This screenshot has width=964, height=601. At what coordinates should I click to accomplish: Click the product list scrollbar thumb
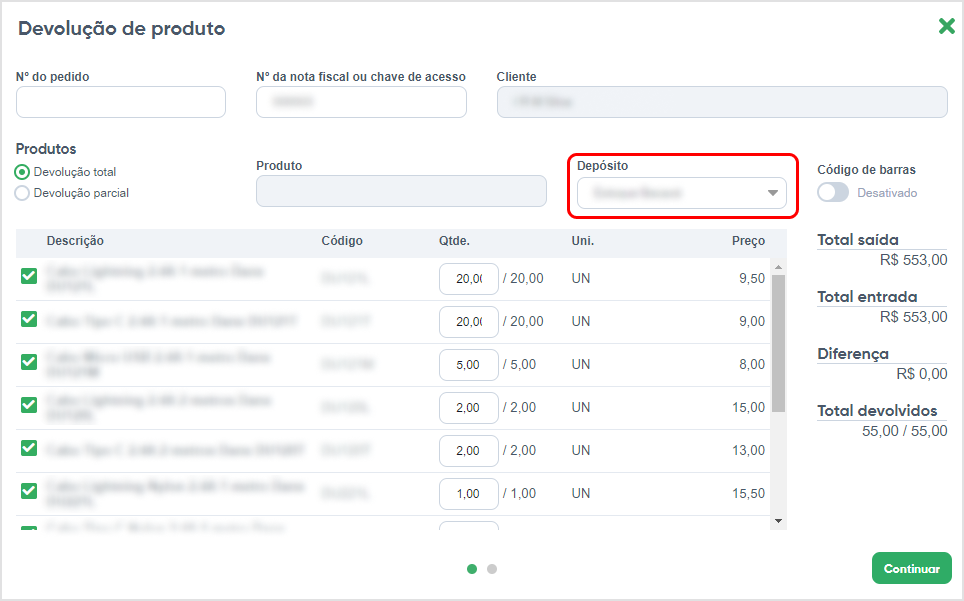778,344
